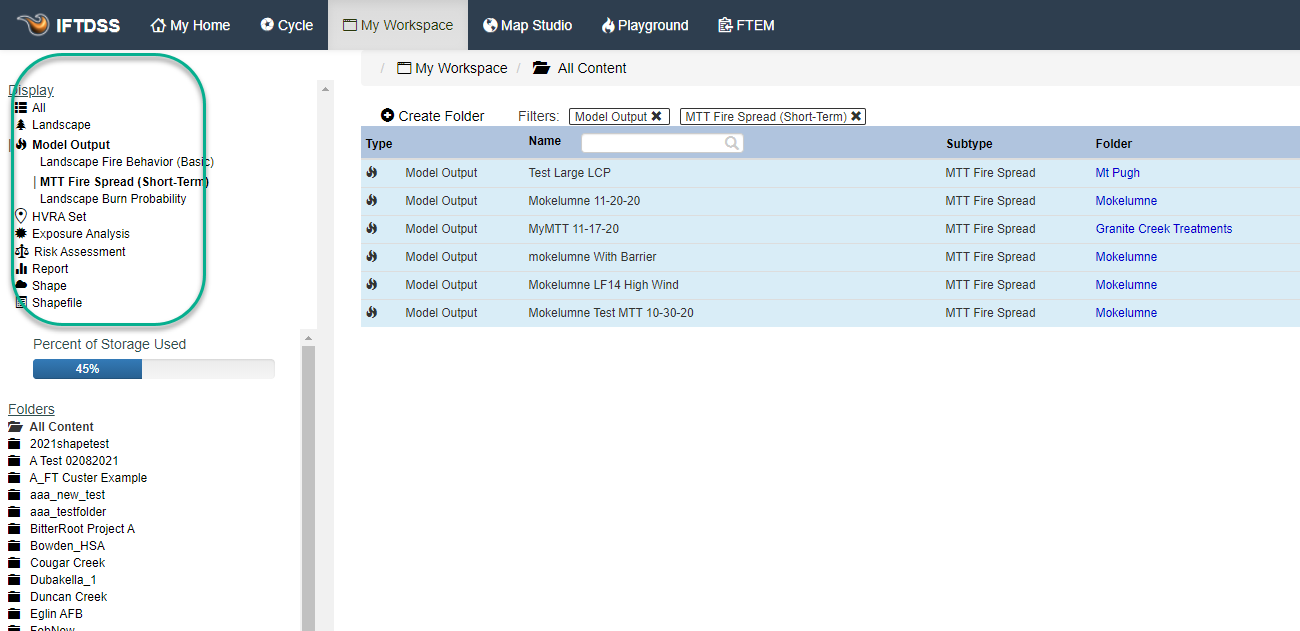Show All items in Display list

point(30,108)
